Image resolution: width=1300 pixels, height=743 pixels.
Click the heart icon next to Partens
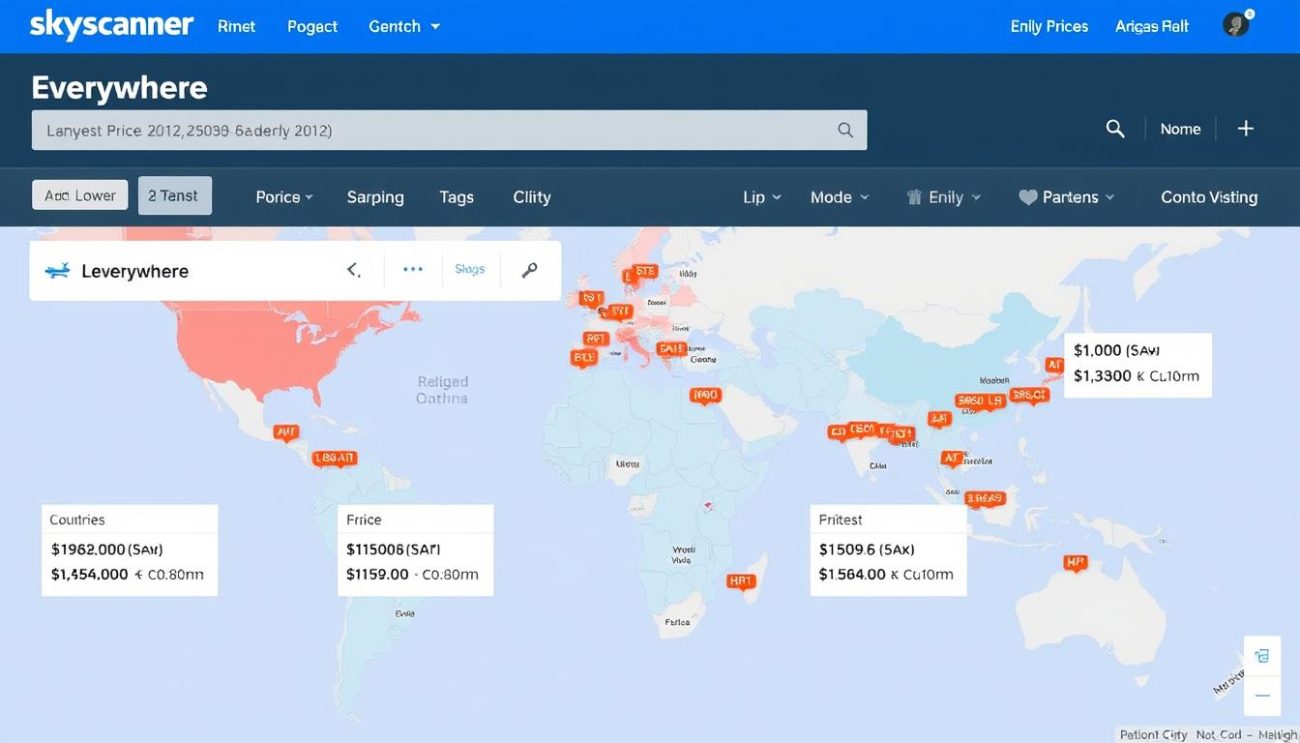pyautogui.click(x=1029, y=197)
